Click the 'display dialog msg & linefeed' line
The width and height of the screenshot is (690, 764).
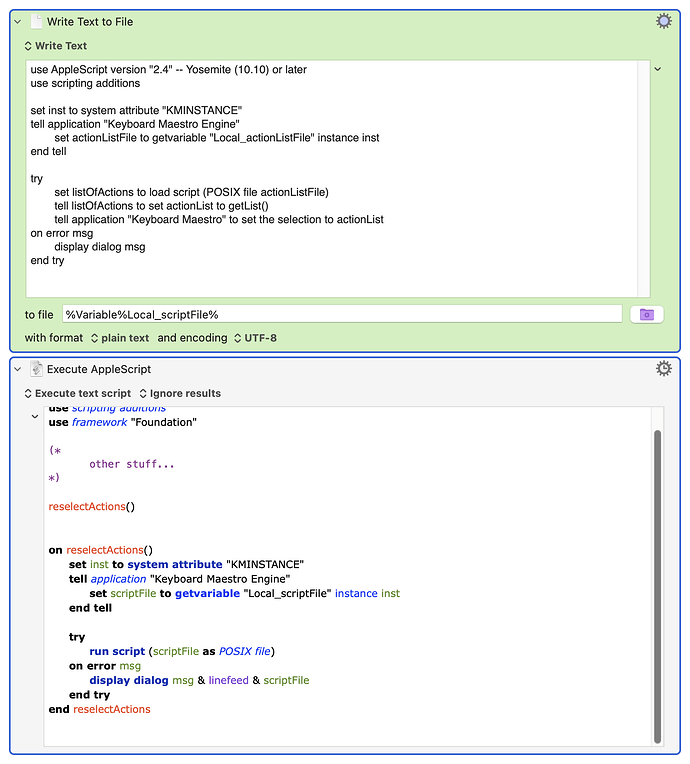click(199, 680)
